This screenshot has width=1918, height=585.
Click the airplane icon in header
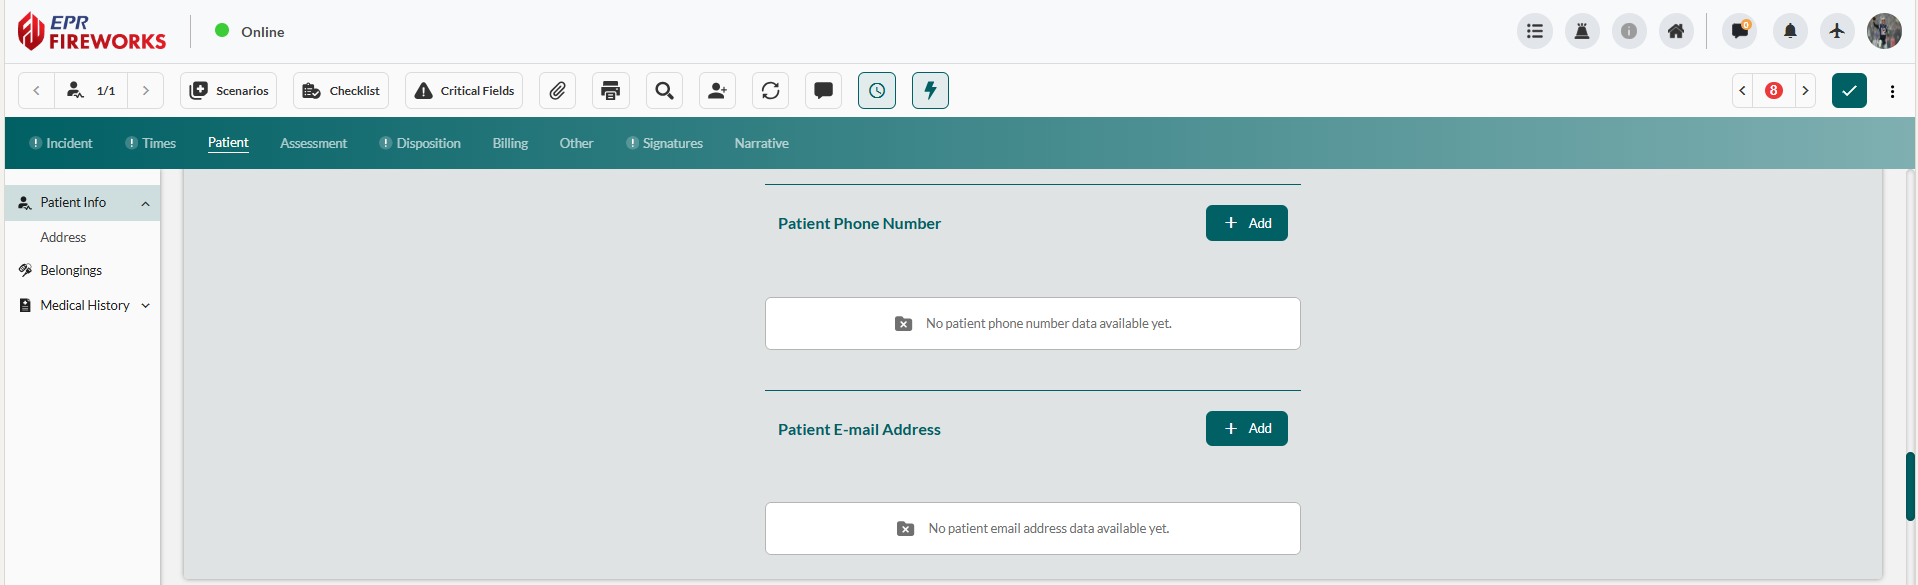point(1837,32)
